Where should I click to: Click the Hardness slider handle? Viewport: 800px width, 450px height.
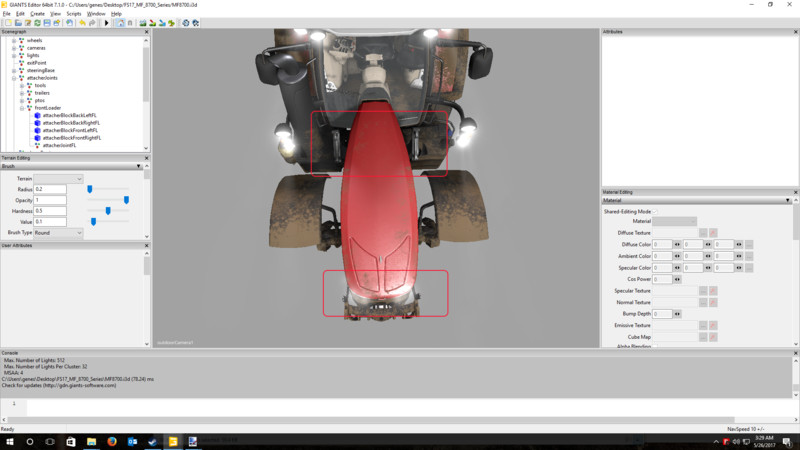108,211
